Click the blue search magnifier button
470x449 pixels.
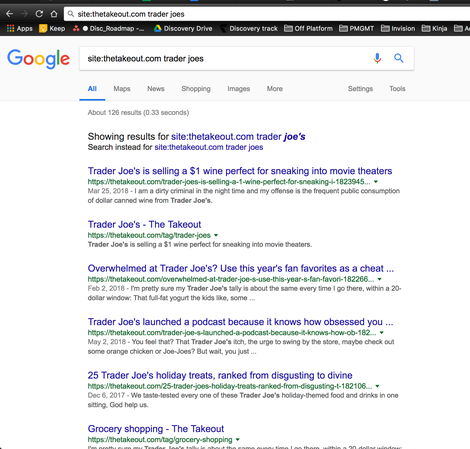click(399, 58)
